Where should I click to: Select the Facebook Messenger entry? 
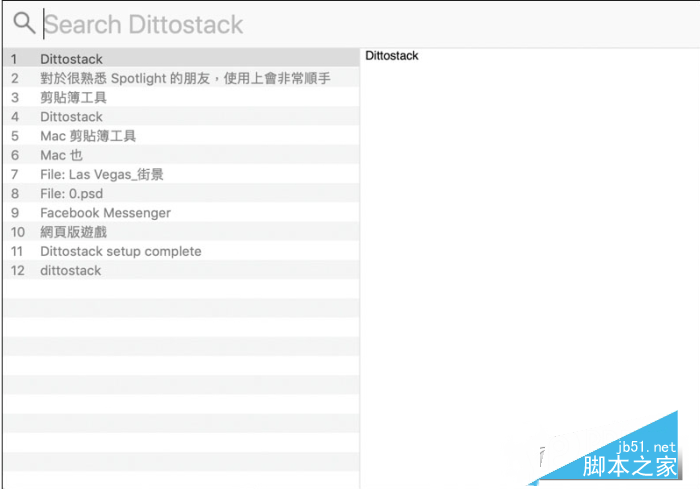point(181,213)
